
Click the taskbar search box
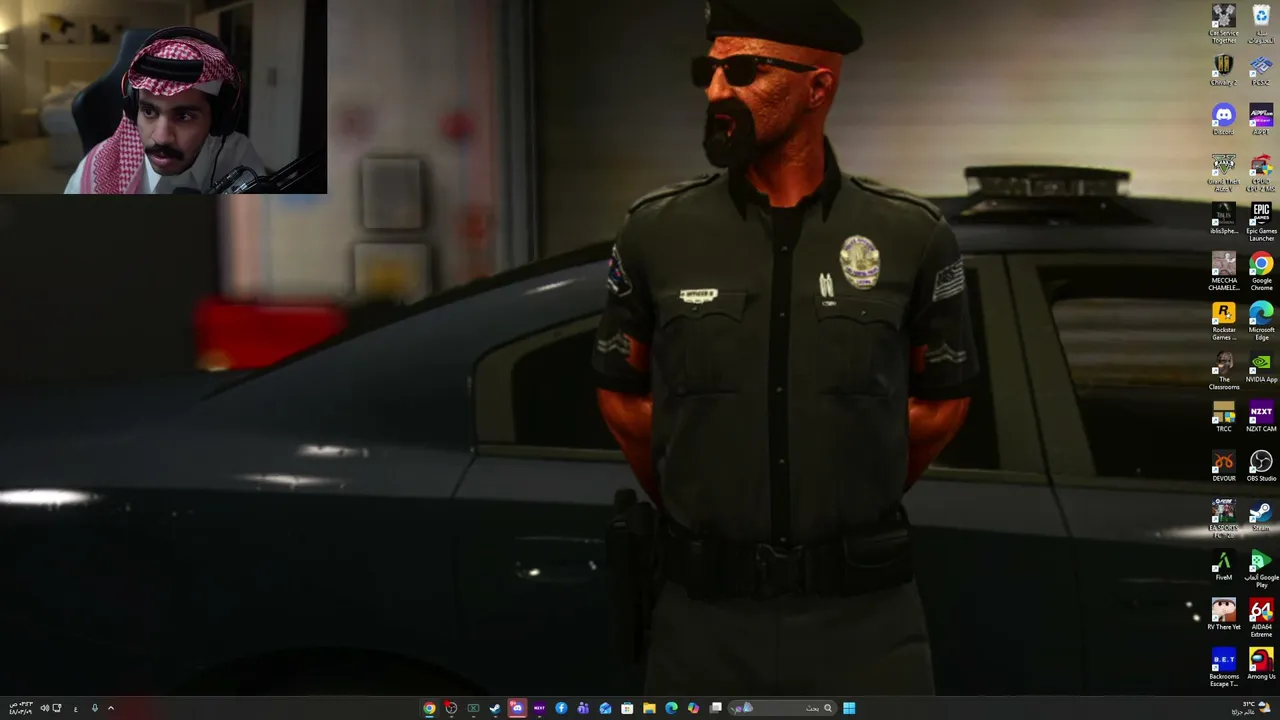pos(782,708)
